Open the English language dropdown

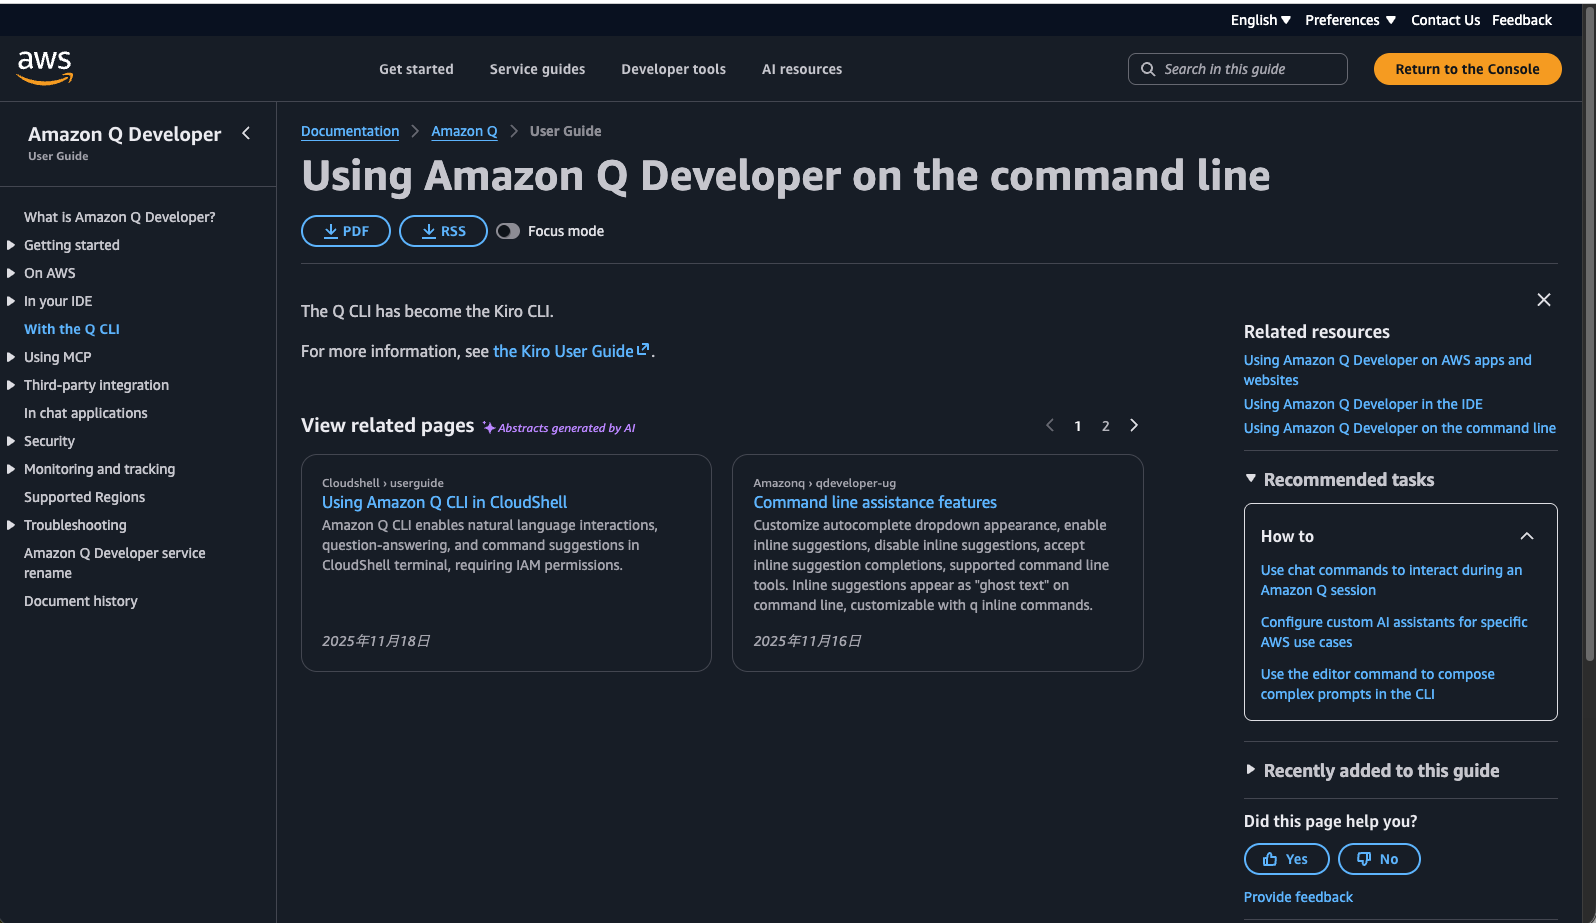[x=1260, y=20]
